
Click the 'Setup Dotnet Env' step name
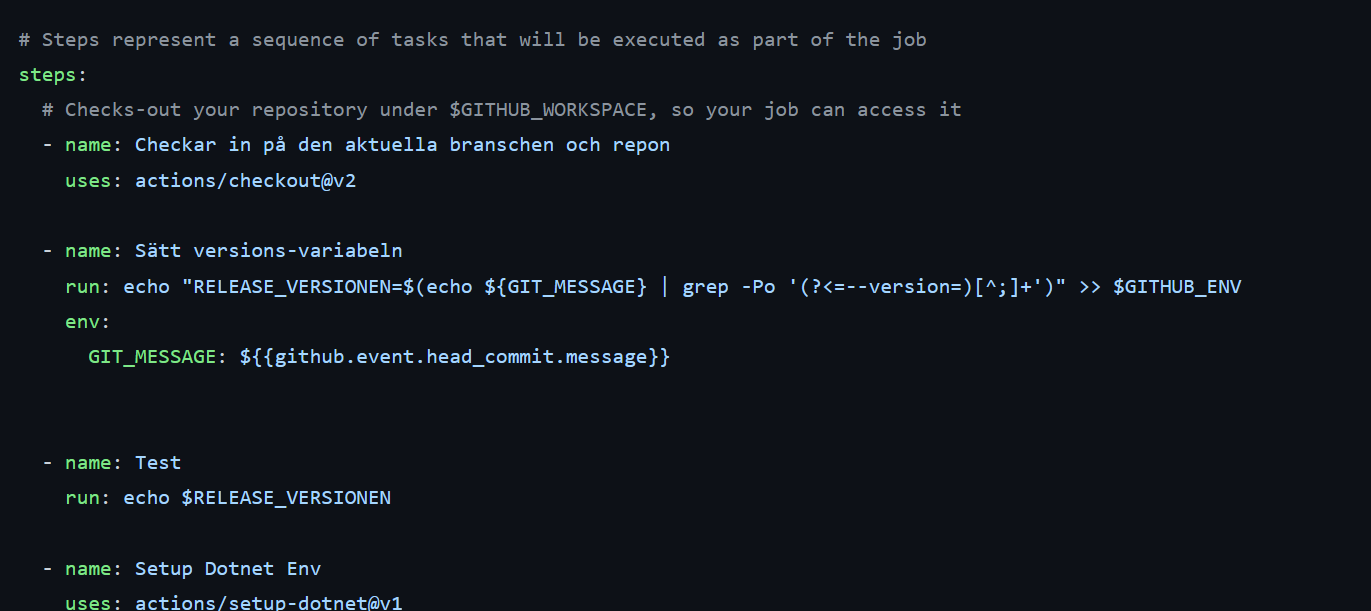(228, 569)
